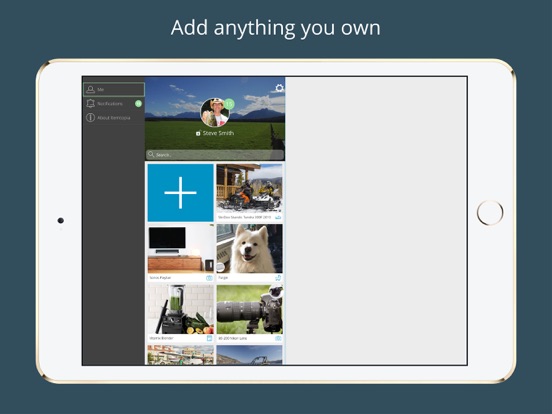Image resolution: width=552 pixels, height=414 pixels.
Task: Click the category icon under snowmobile item
Action: [x=278, y=218]
